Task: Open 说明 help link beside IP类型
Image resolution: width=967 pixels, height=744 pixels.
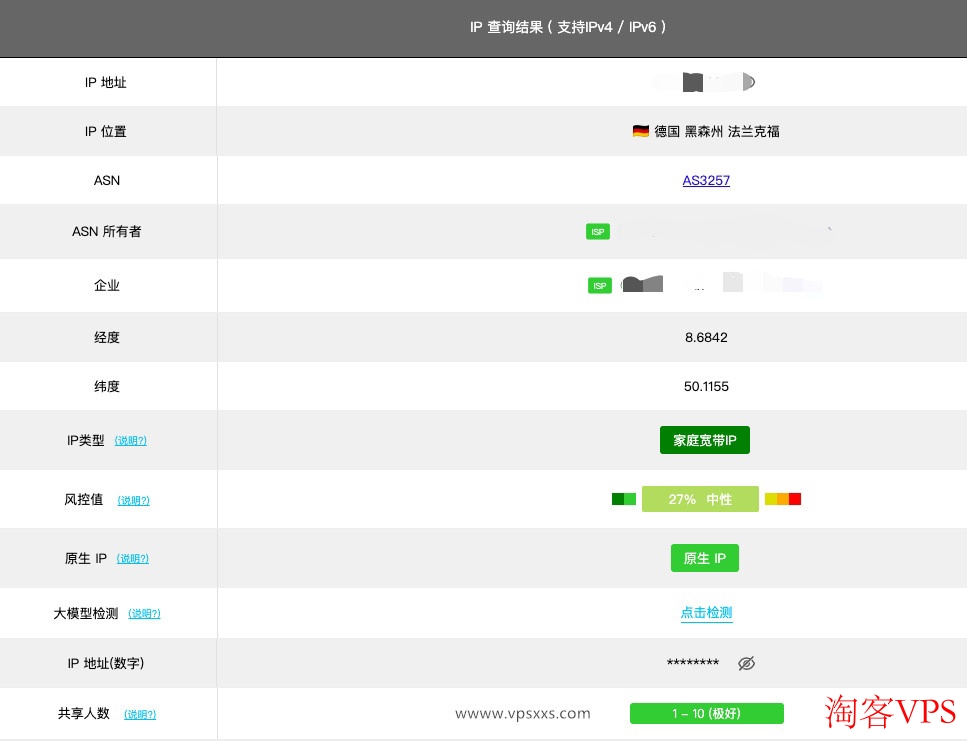Action: click(131, 440)
